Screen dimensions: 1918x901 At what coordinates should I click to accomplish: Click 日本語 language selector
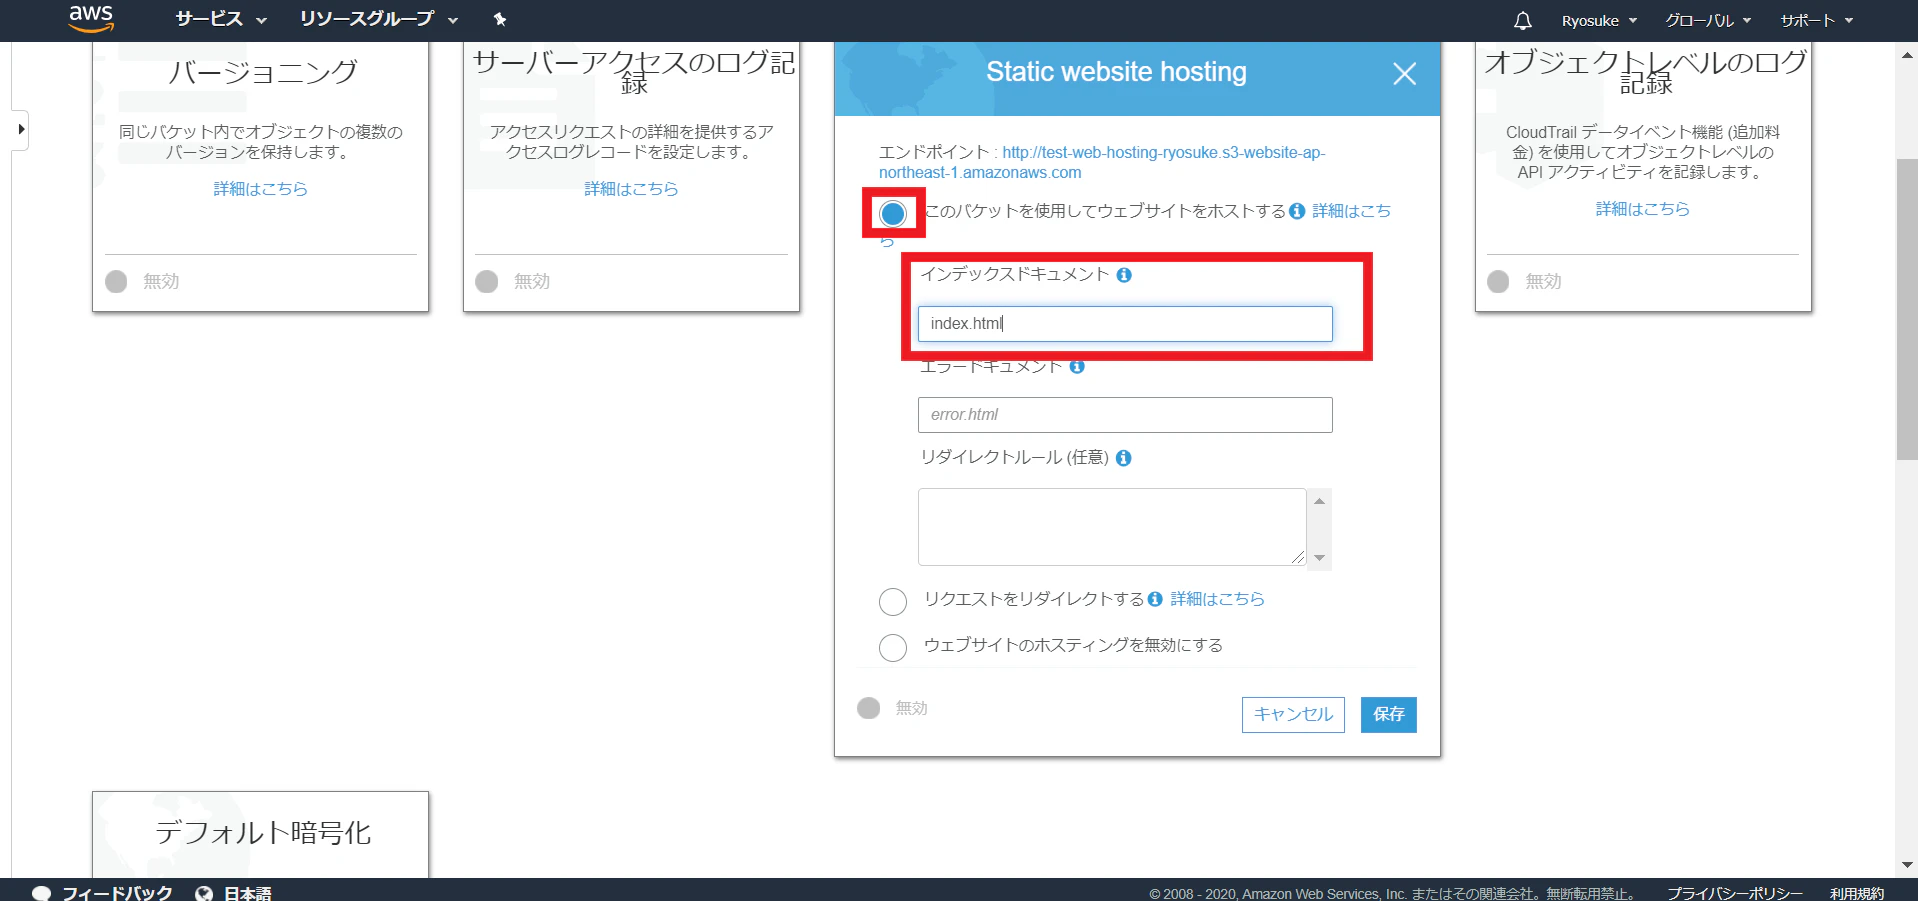tap(247, 893)
